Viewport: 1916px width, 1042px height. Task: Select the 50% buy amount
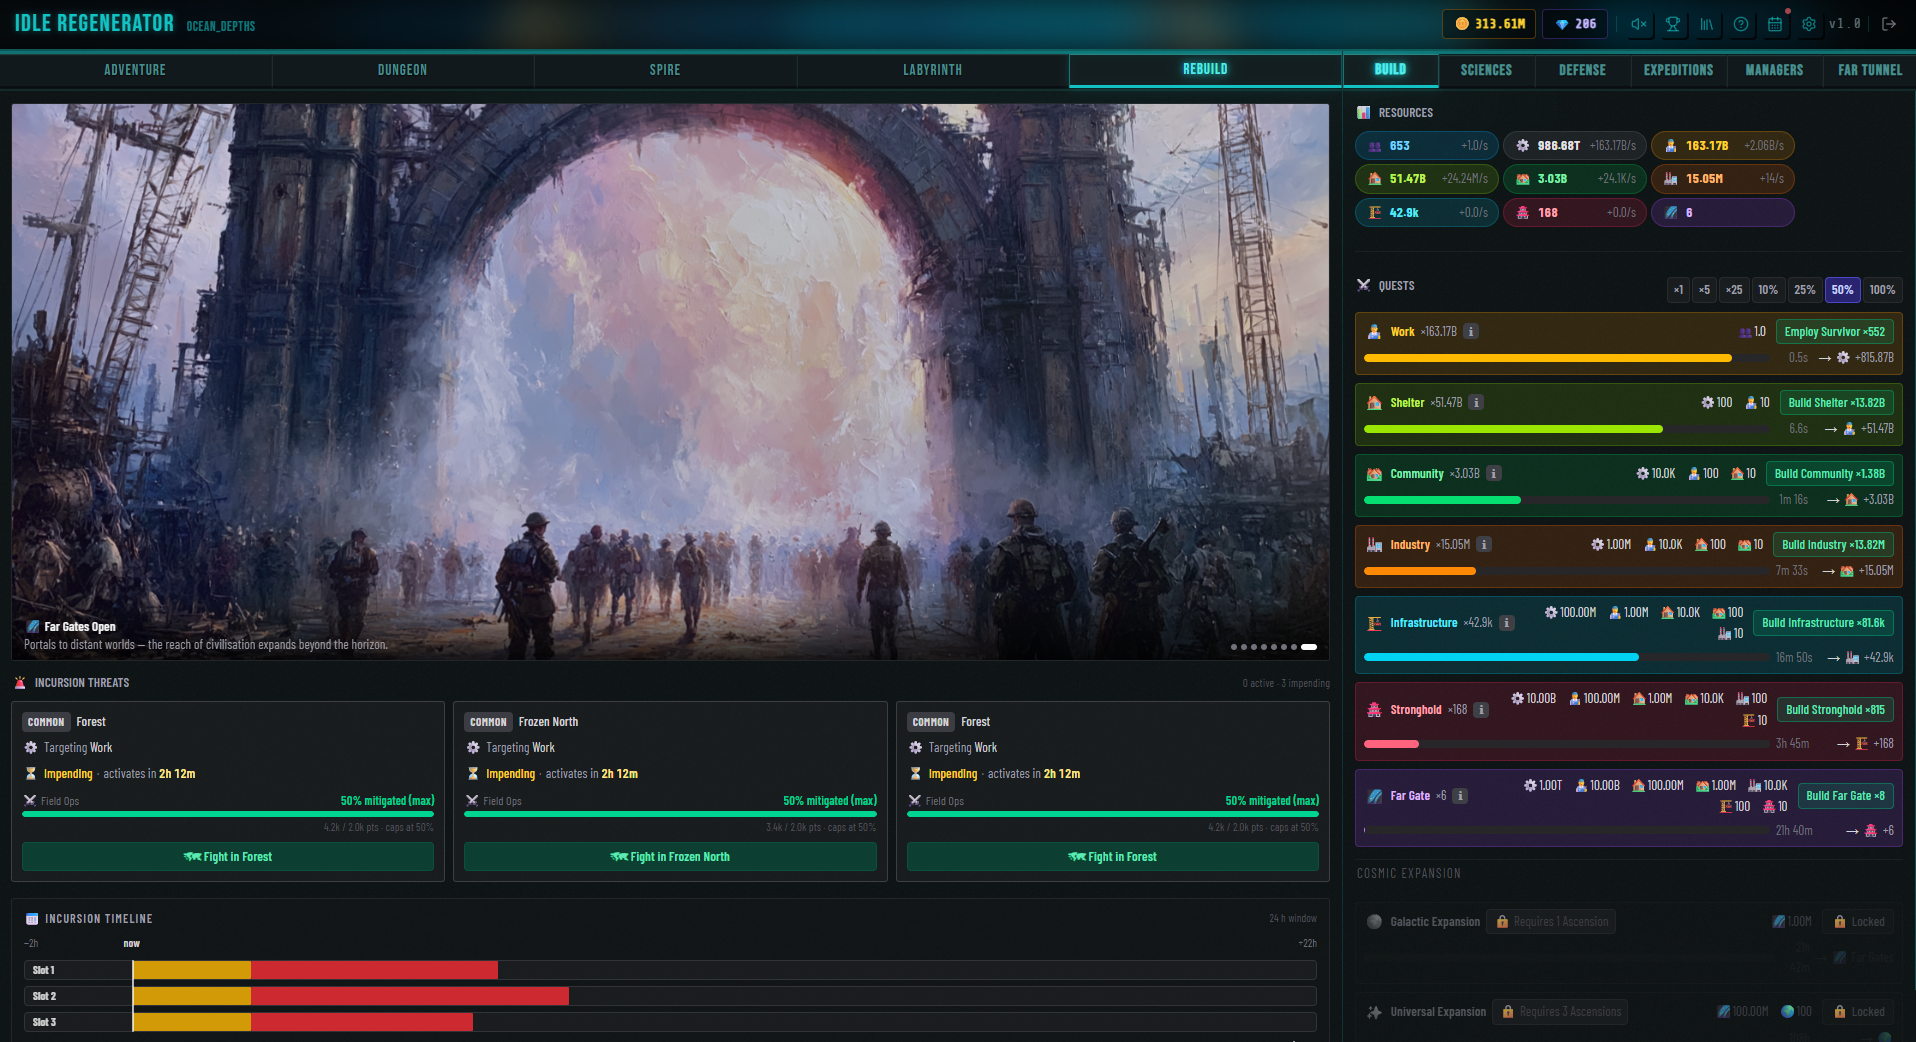[x=1842, y=290]
